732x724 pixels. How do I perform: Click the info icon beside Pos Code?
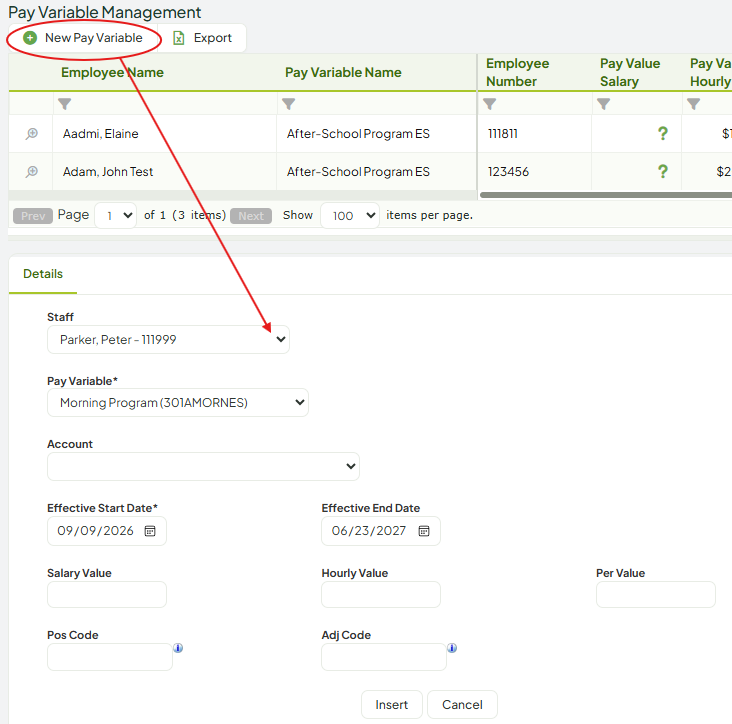point(178,648)
